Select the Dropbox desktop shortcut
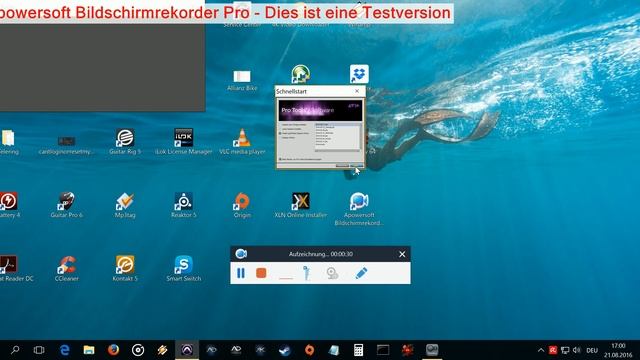 [359, 74]
